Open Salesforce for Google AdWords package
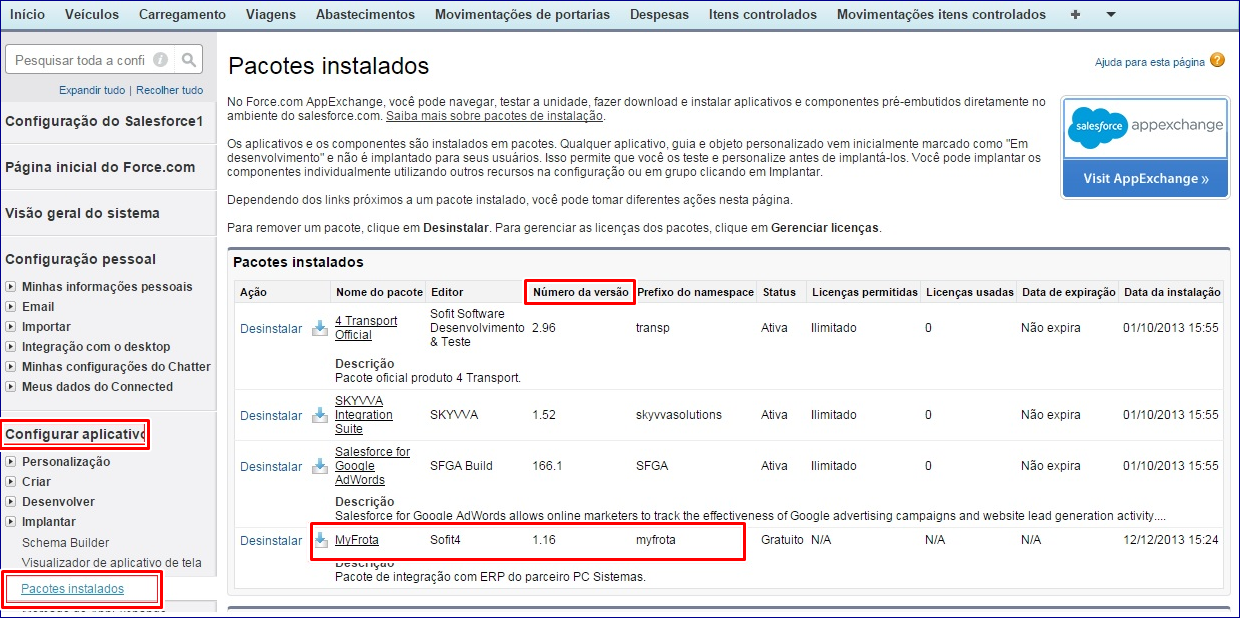 (x=372, y=466)
